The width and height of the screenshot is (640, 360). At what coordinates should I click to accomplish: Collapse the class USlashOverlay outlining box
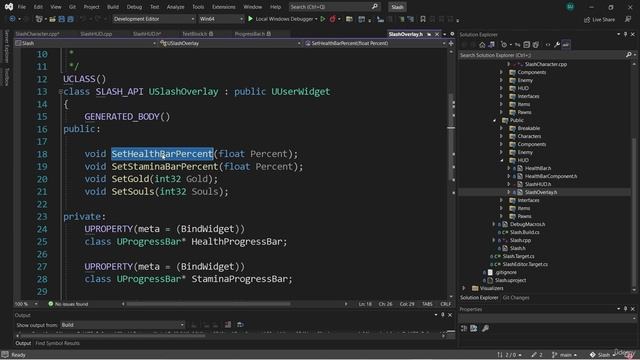click(x=60, y=92)
